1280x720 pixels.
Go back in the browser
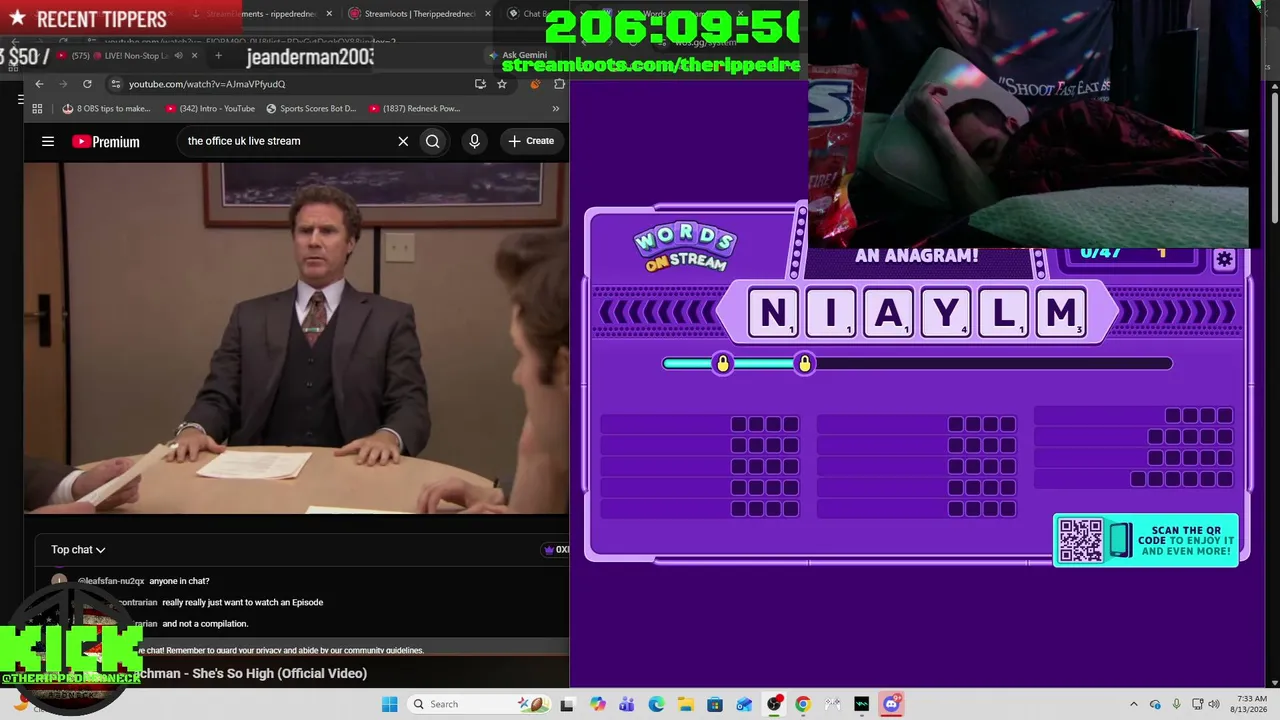(x=39, y=84)
